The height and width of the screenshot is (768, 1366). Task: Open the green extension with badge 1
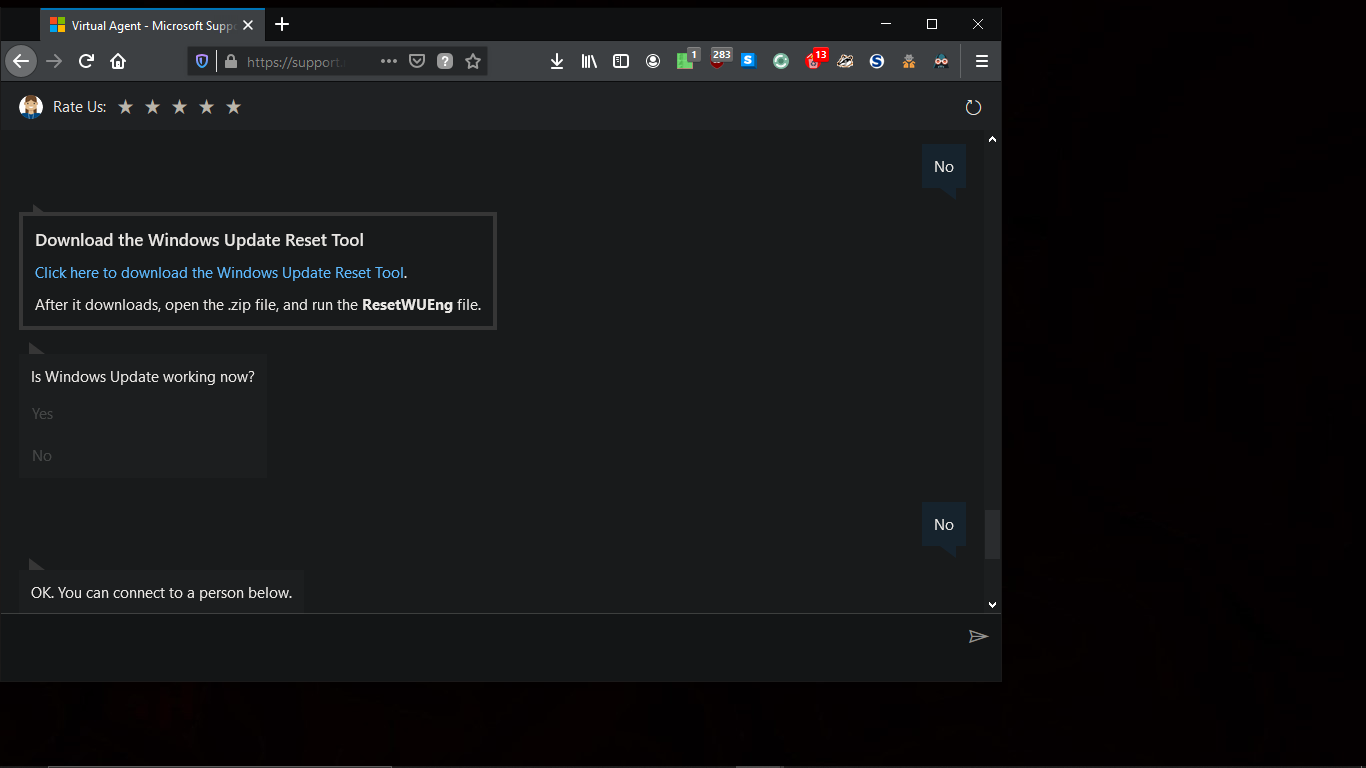[x=686, y=60]
